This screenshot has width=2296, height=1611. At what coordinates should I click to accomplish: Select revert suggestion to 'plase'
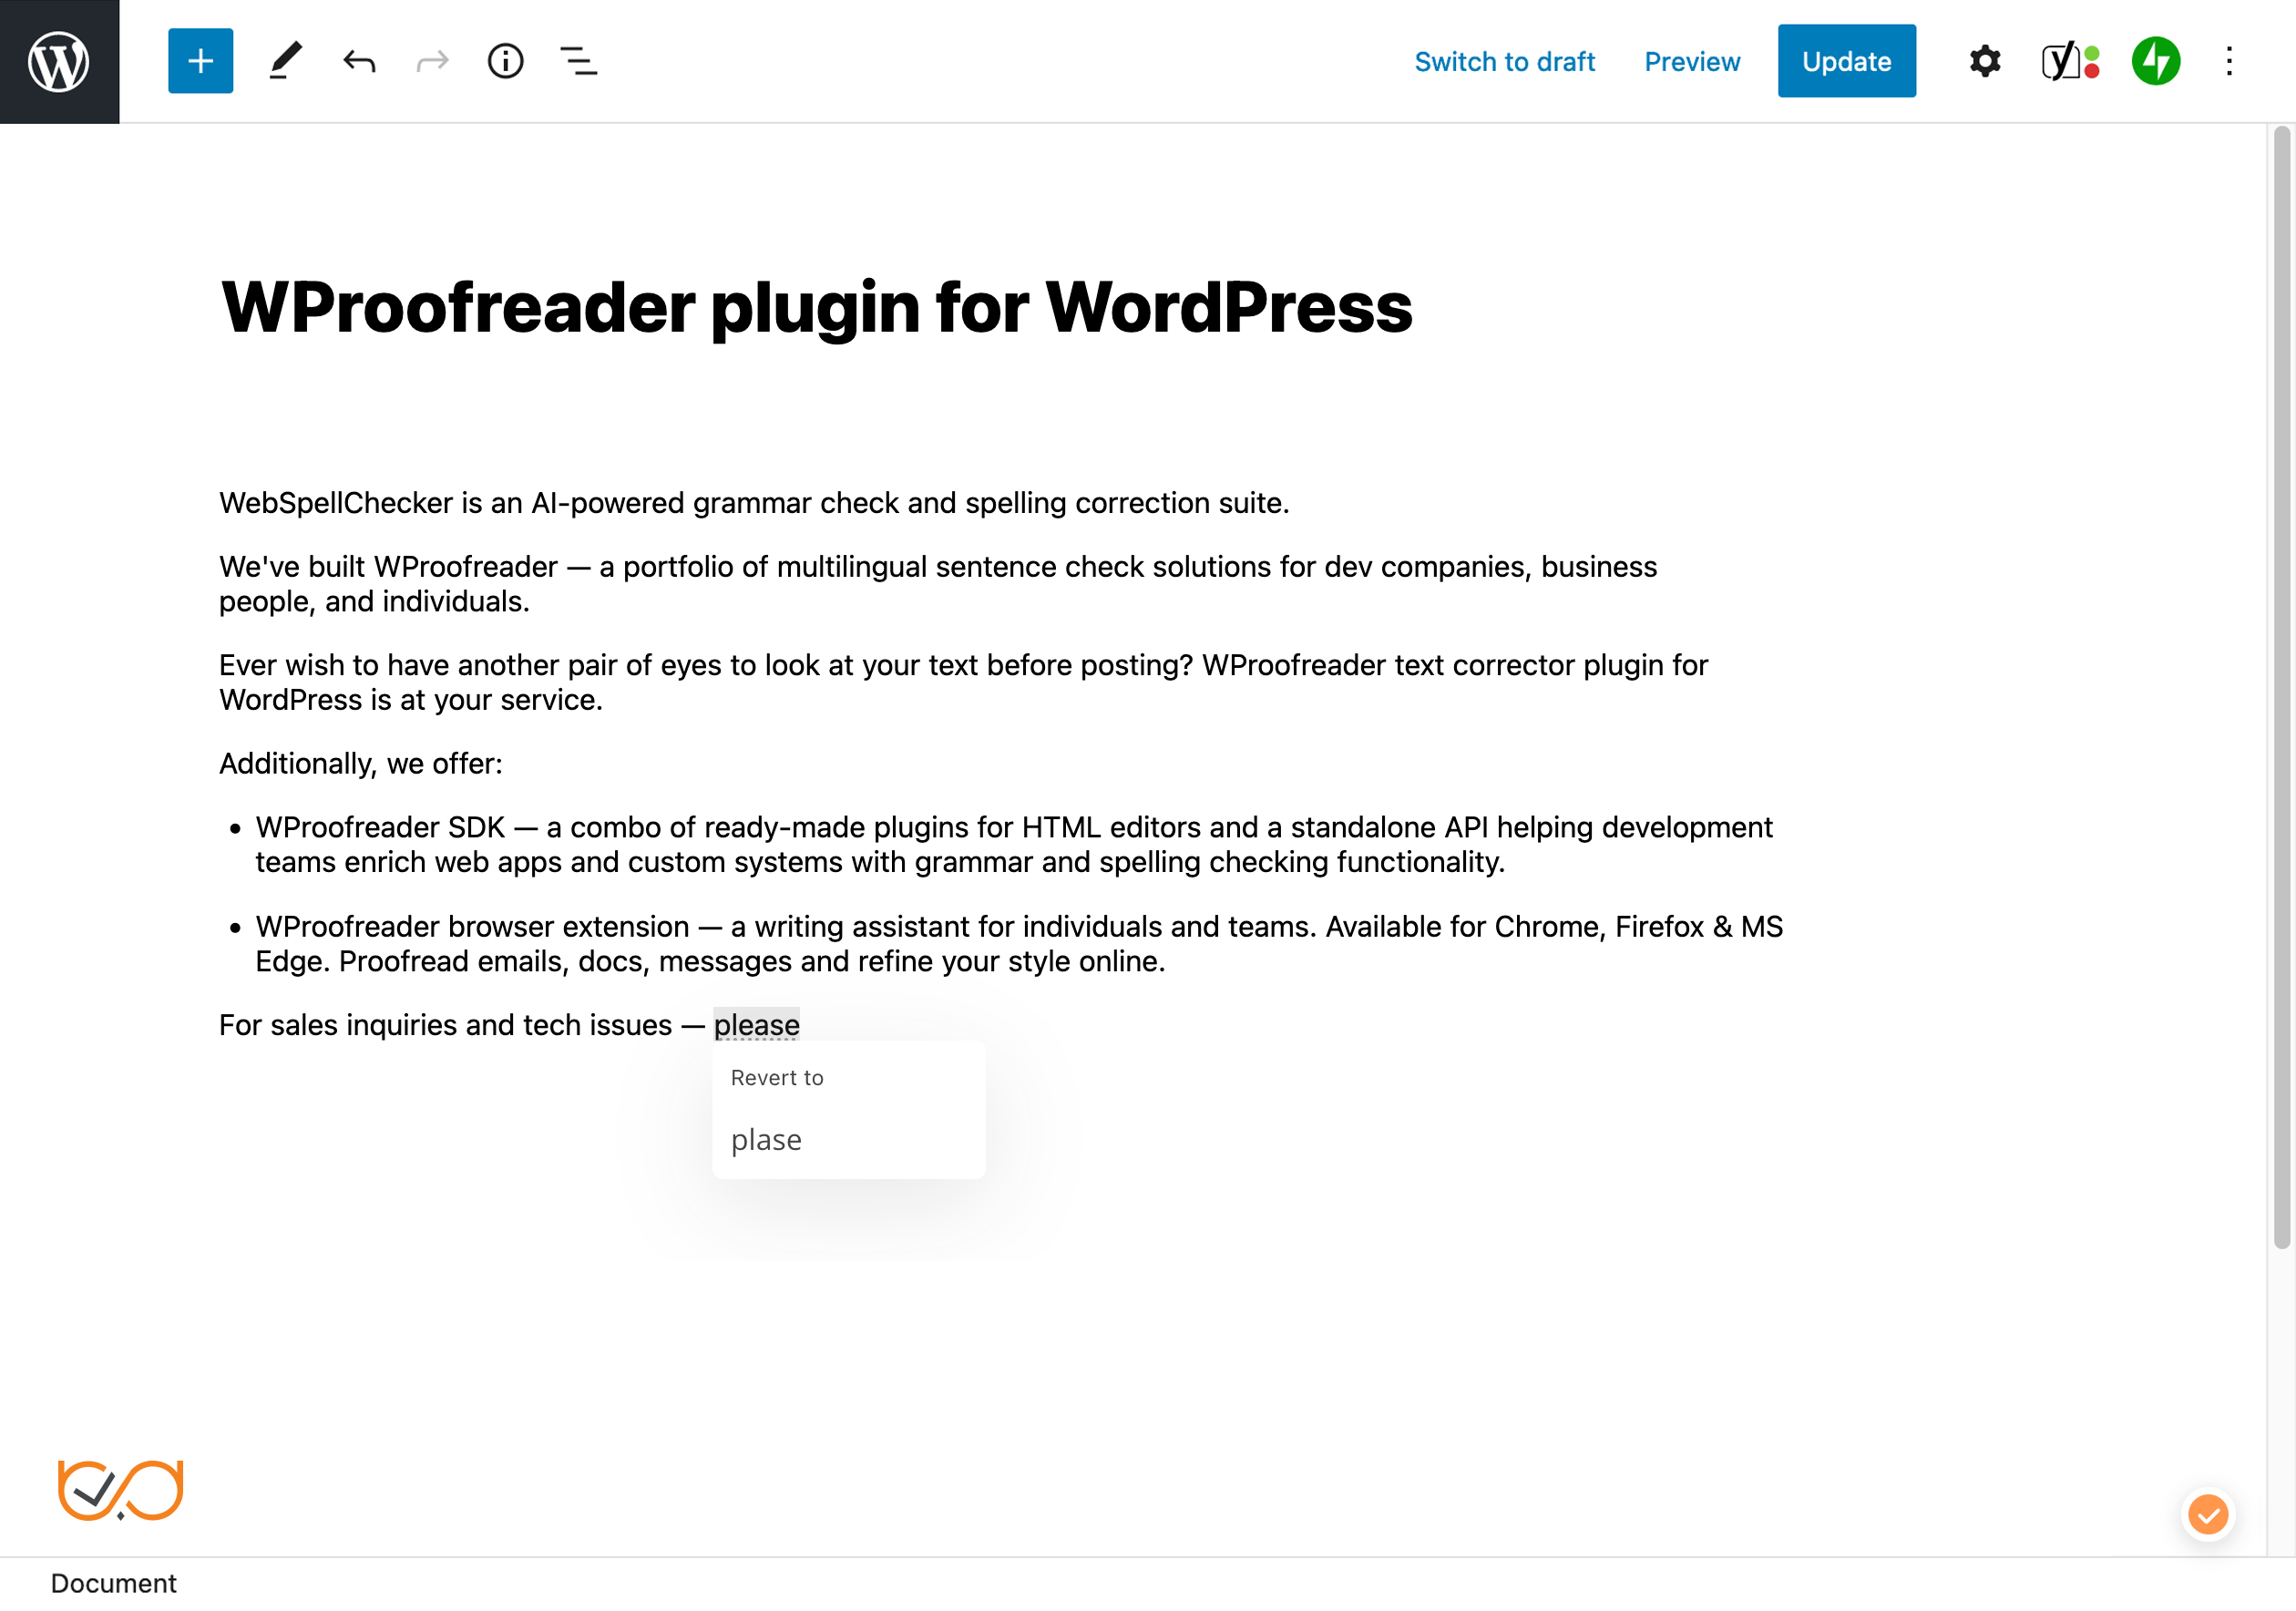point(766,1138)
